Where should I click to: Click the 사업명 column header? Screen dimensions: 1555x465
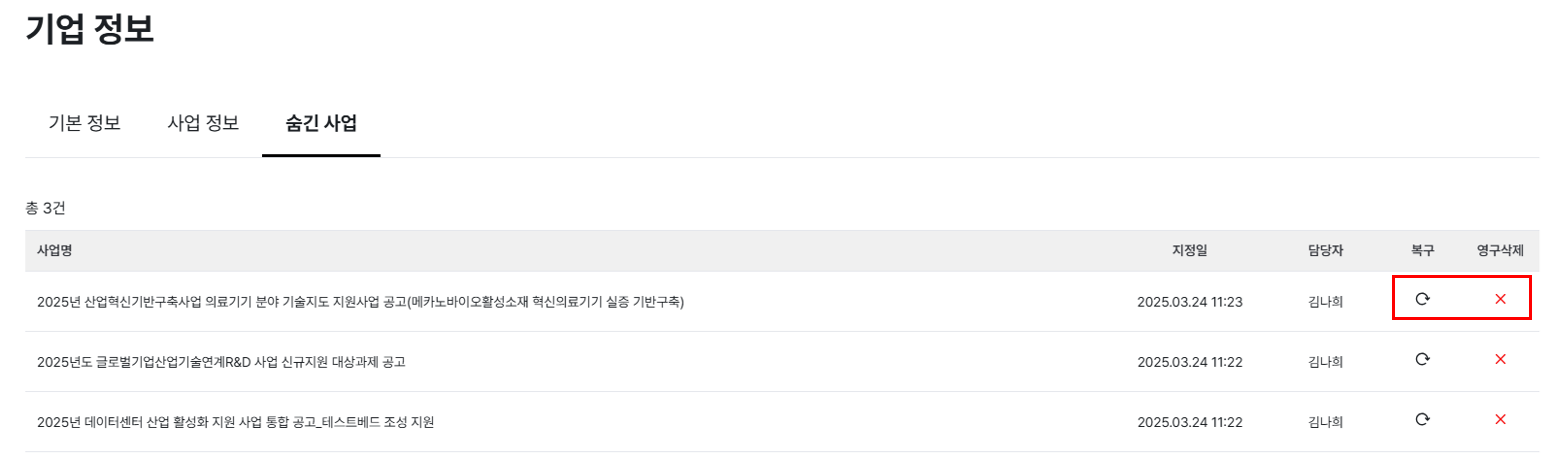coord(54,251)
